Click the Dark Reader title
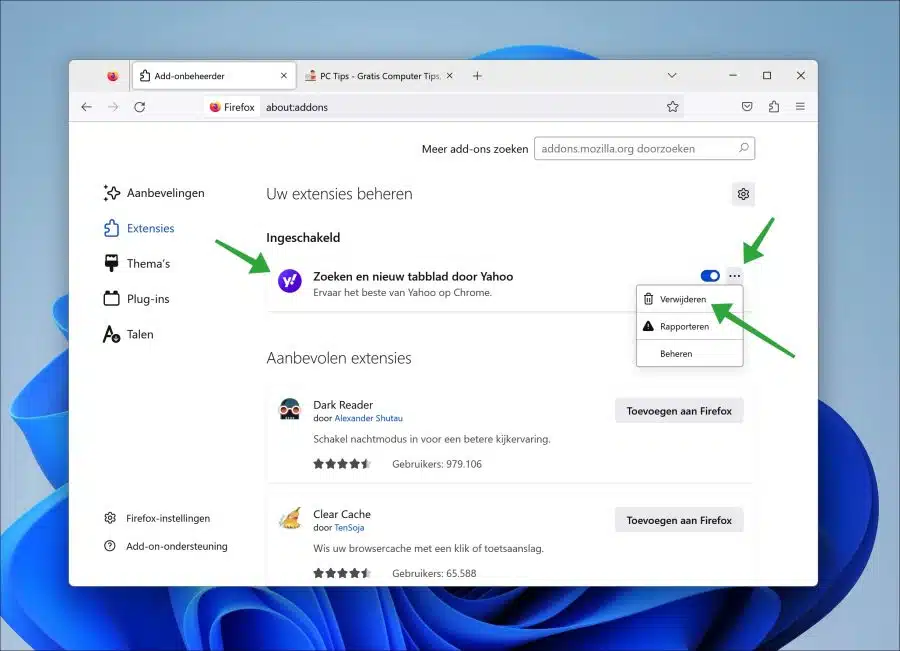 [343, 405]
